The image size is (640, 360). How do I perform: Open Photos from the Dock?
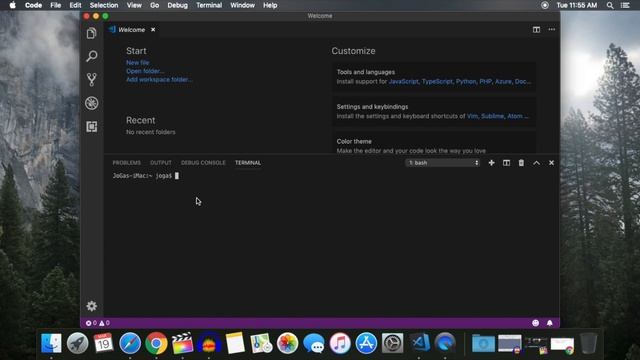pyautogui.click(x=287, y=343)
